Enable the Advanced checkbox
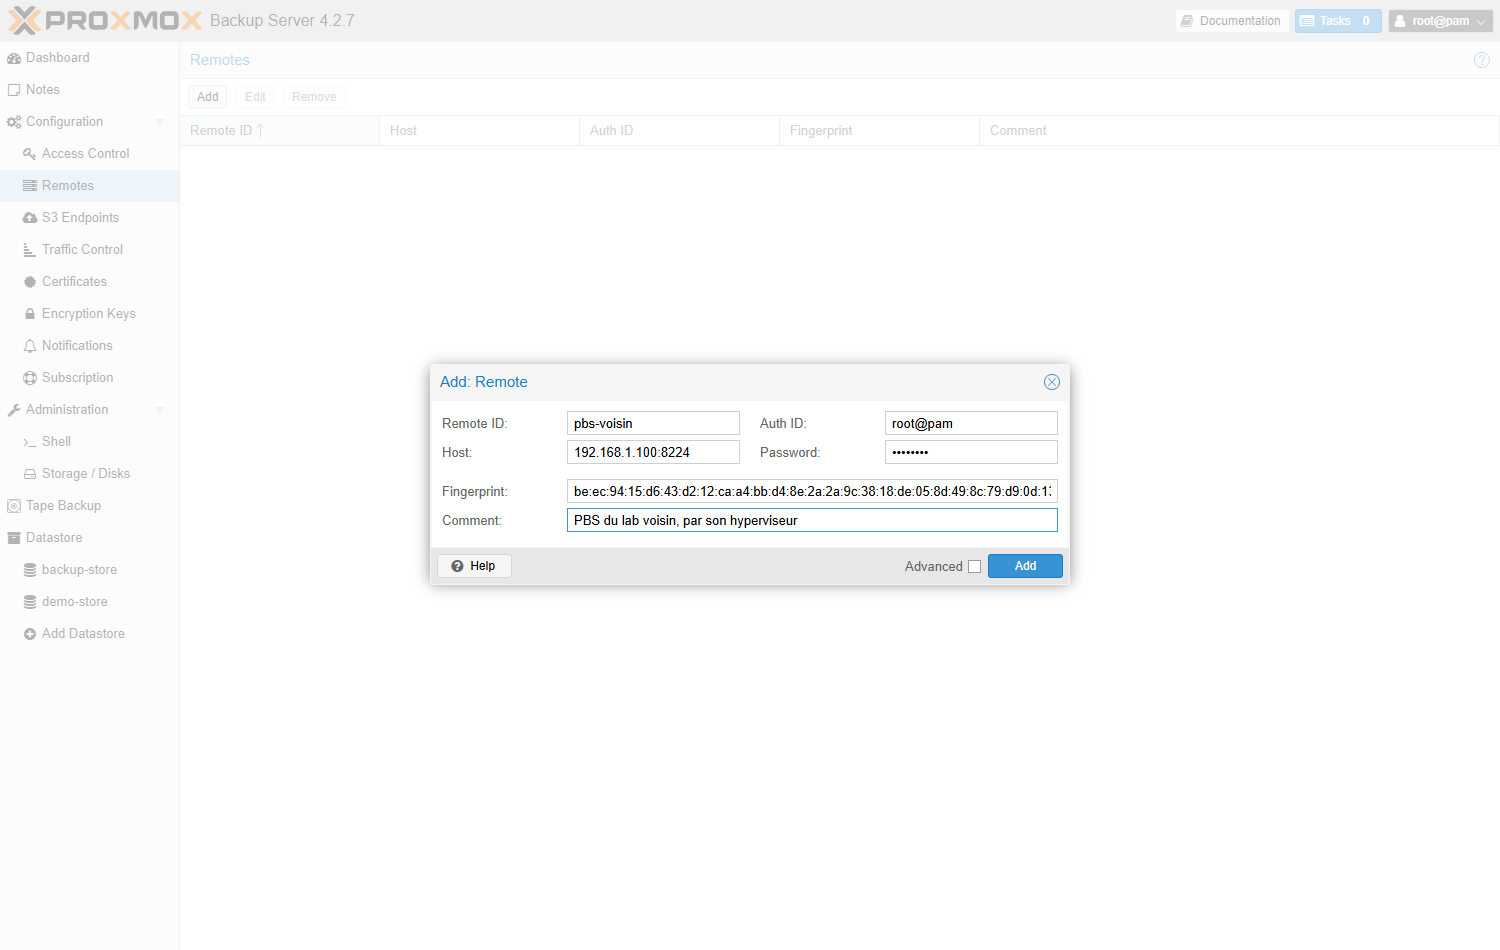This screenshot has width=1500, height=950. pos(974,566)
